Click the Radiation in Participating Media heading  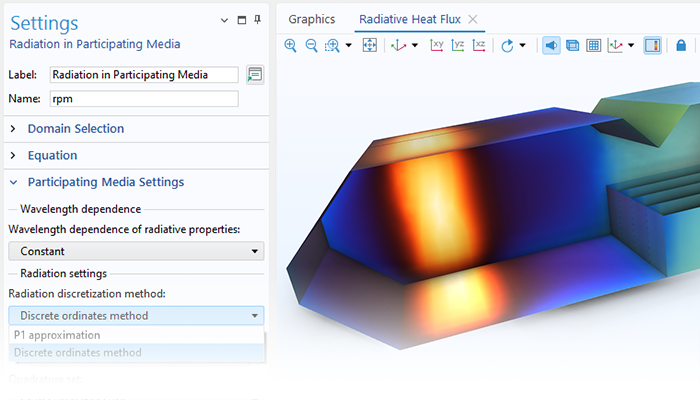tap(95, 44)
